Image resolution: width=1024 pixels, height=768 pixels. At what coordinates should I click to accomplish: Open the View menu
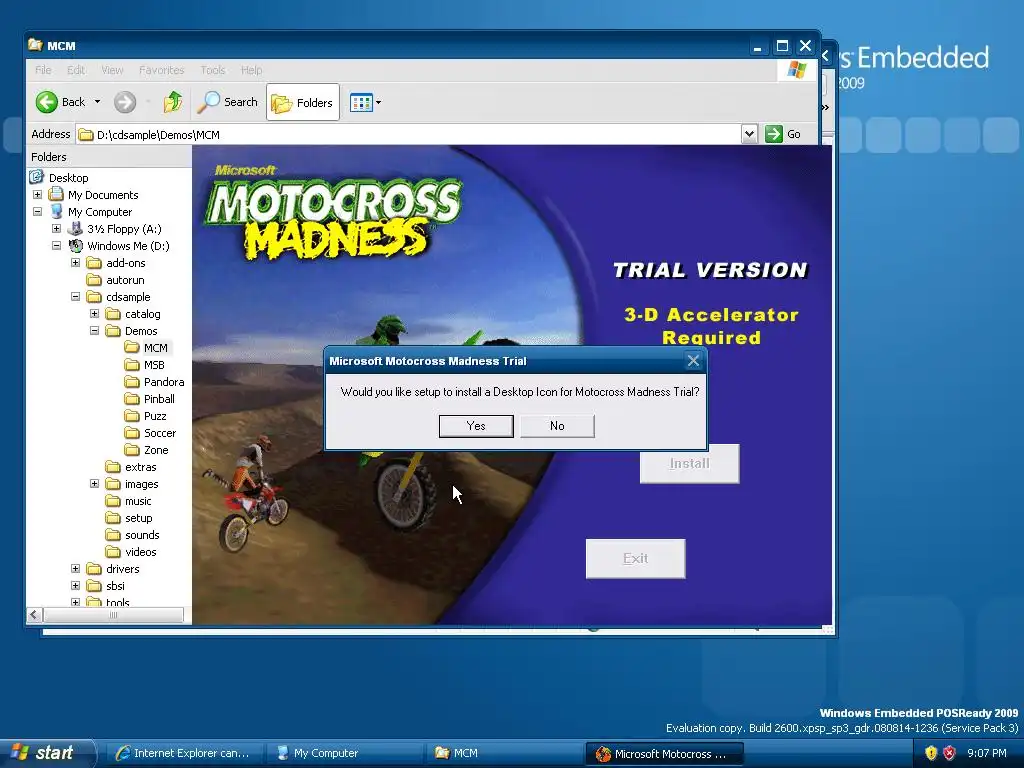point(112,70)
